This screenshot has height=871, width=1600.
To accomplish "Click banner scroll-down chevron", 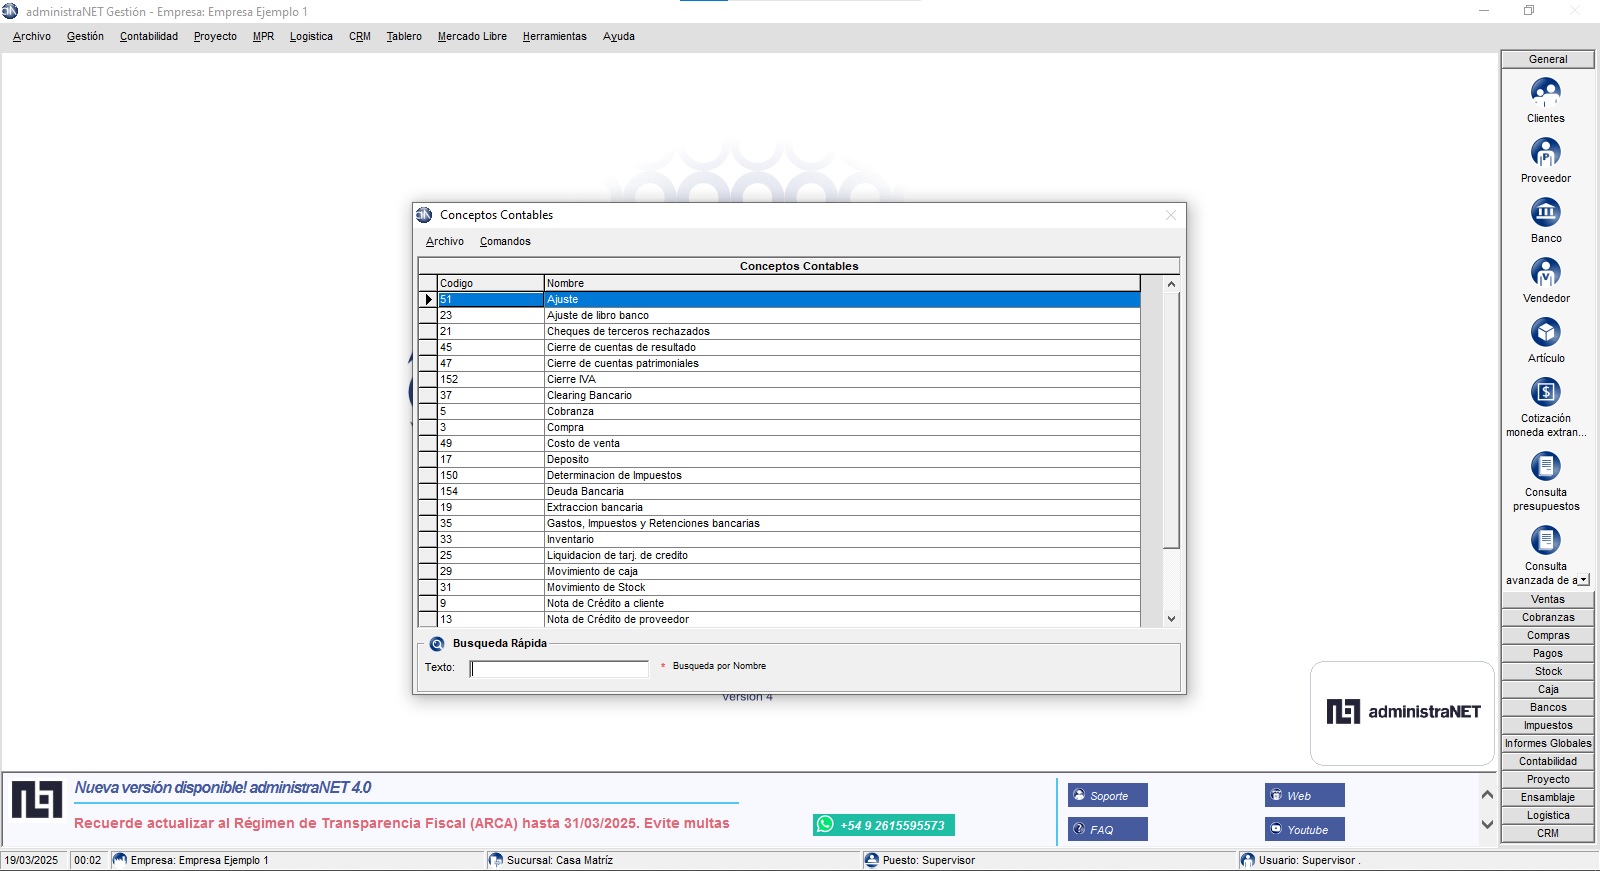I will point(1487,825).
